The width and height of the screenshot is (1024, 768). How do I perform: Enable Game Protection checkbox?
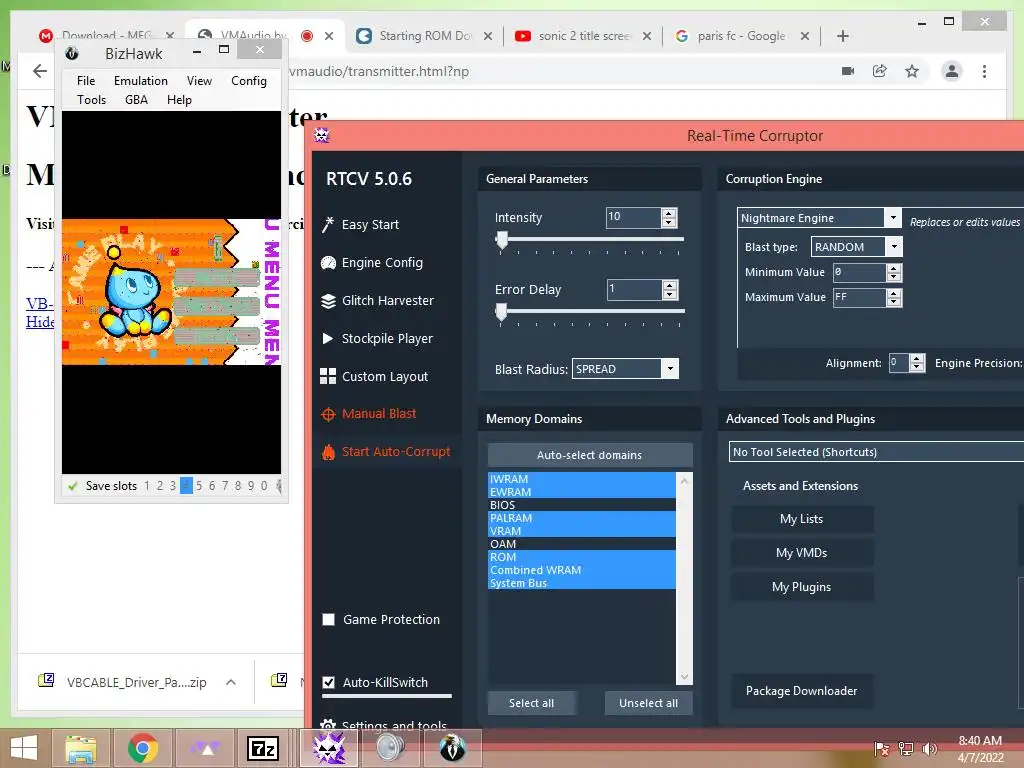pos(328,620)
